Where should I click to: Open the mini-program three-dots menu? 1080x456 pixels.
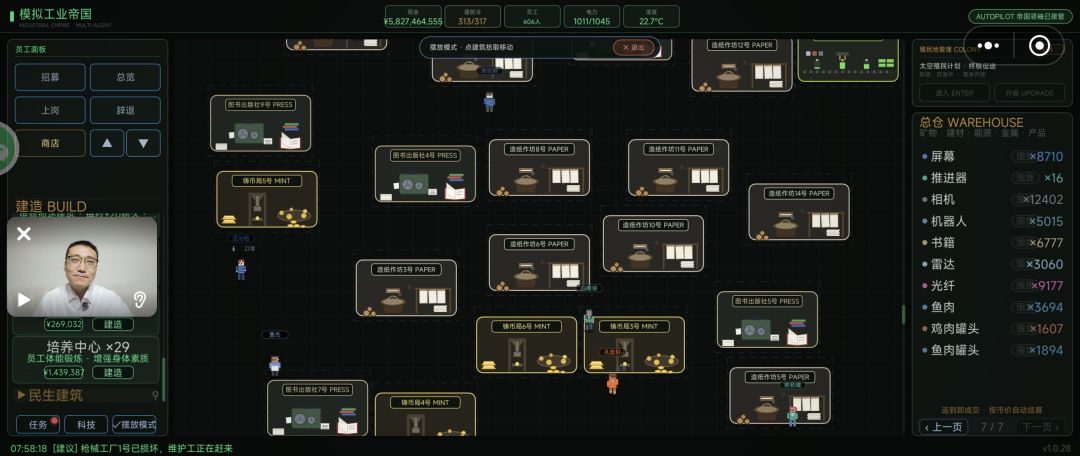[988, 46]
